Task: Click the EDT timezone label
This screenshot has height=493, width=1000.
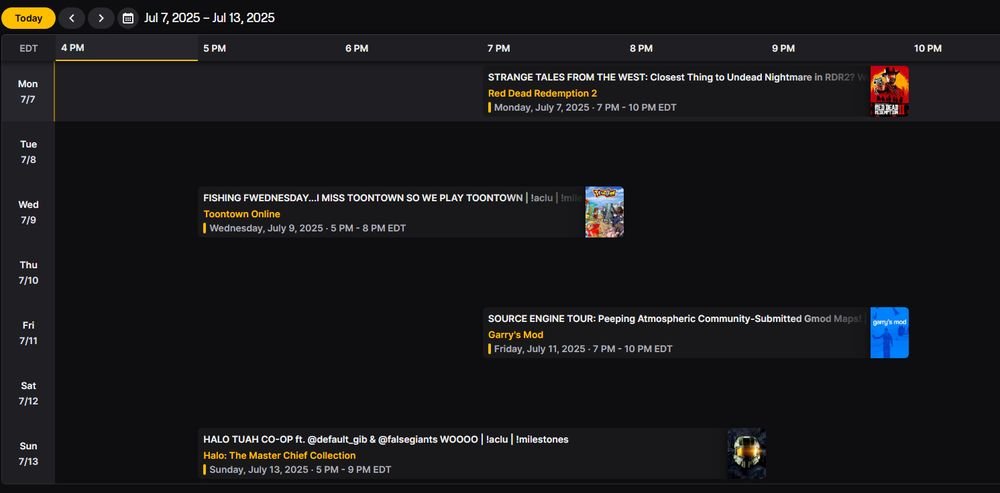Action: (x=29, y=48)
